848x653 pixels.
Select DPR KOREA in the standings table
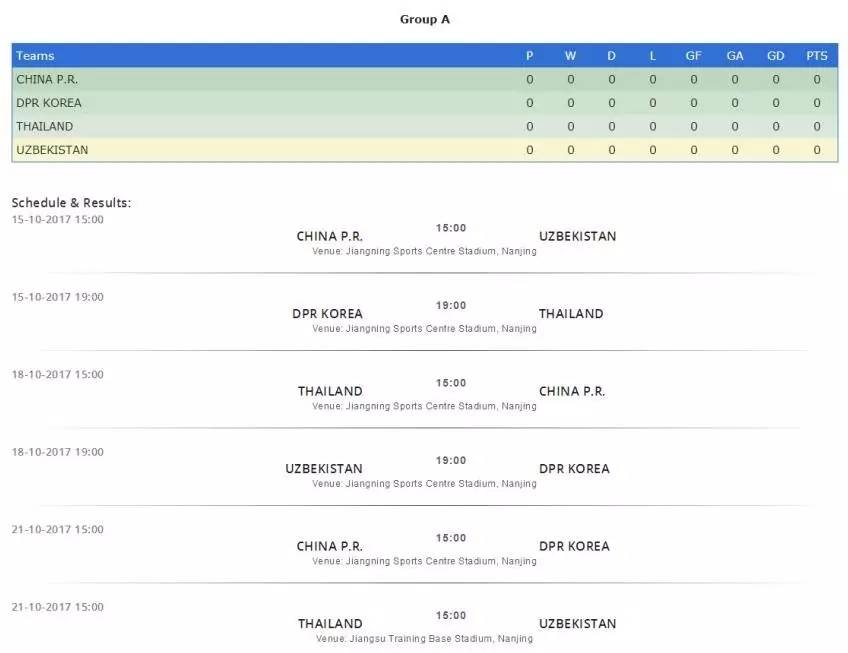(x=49, y=103)
